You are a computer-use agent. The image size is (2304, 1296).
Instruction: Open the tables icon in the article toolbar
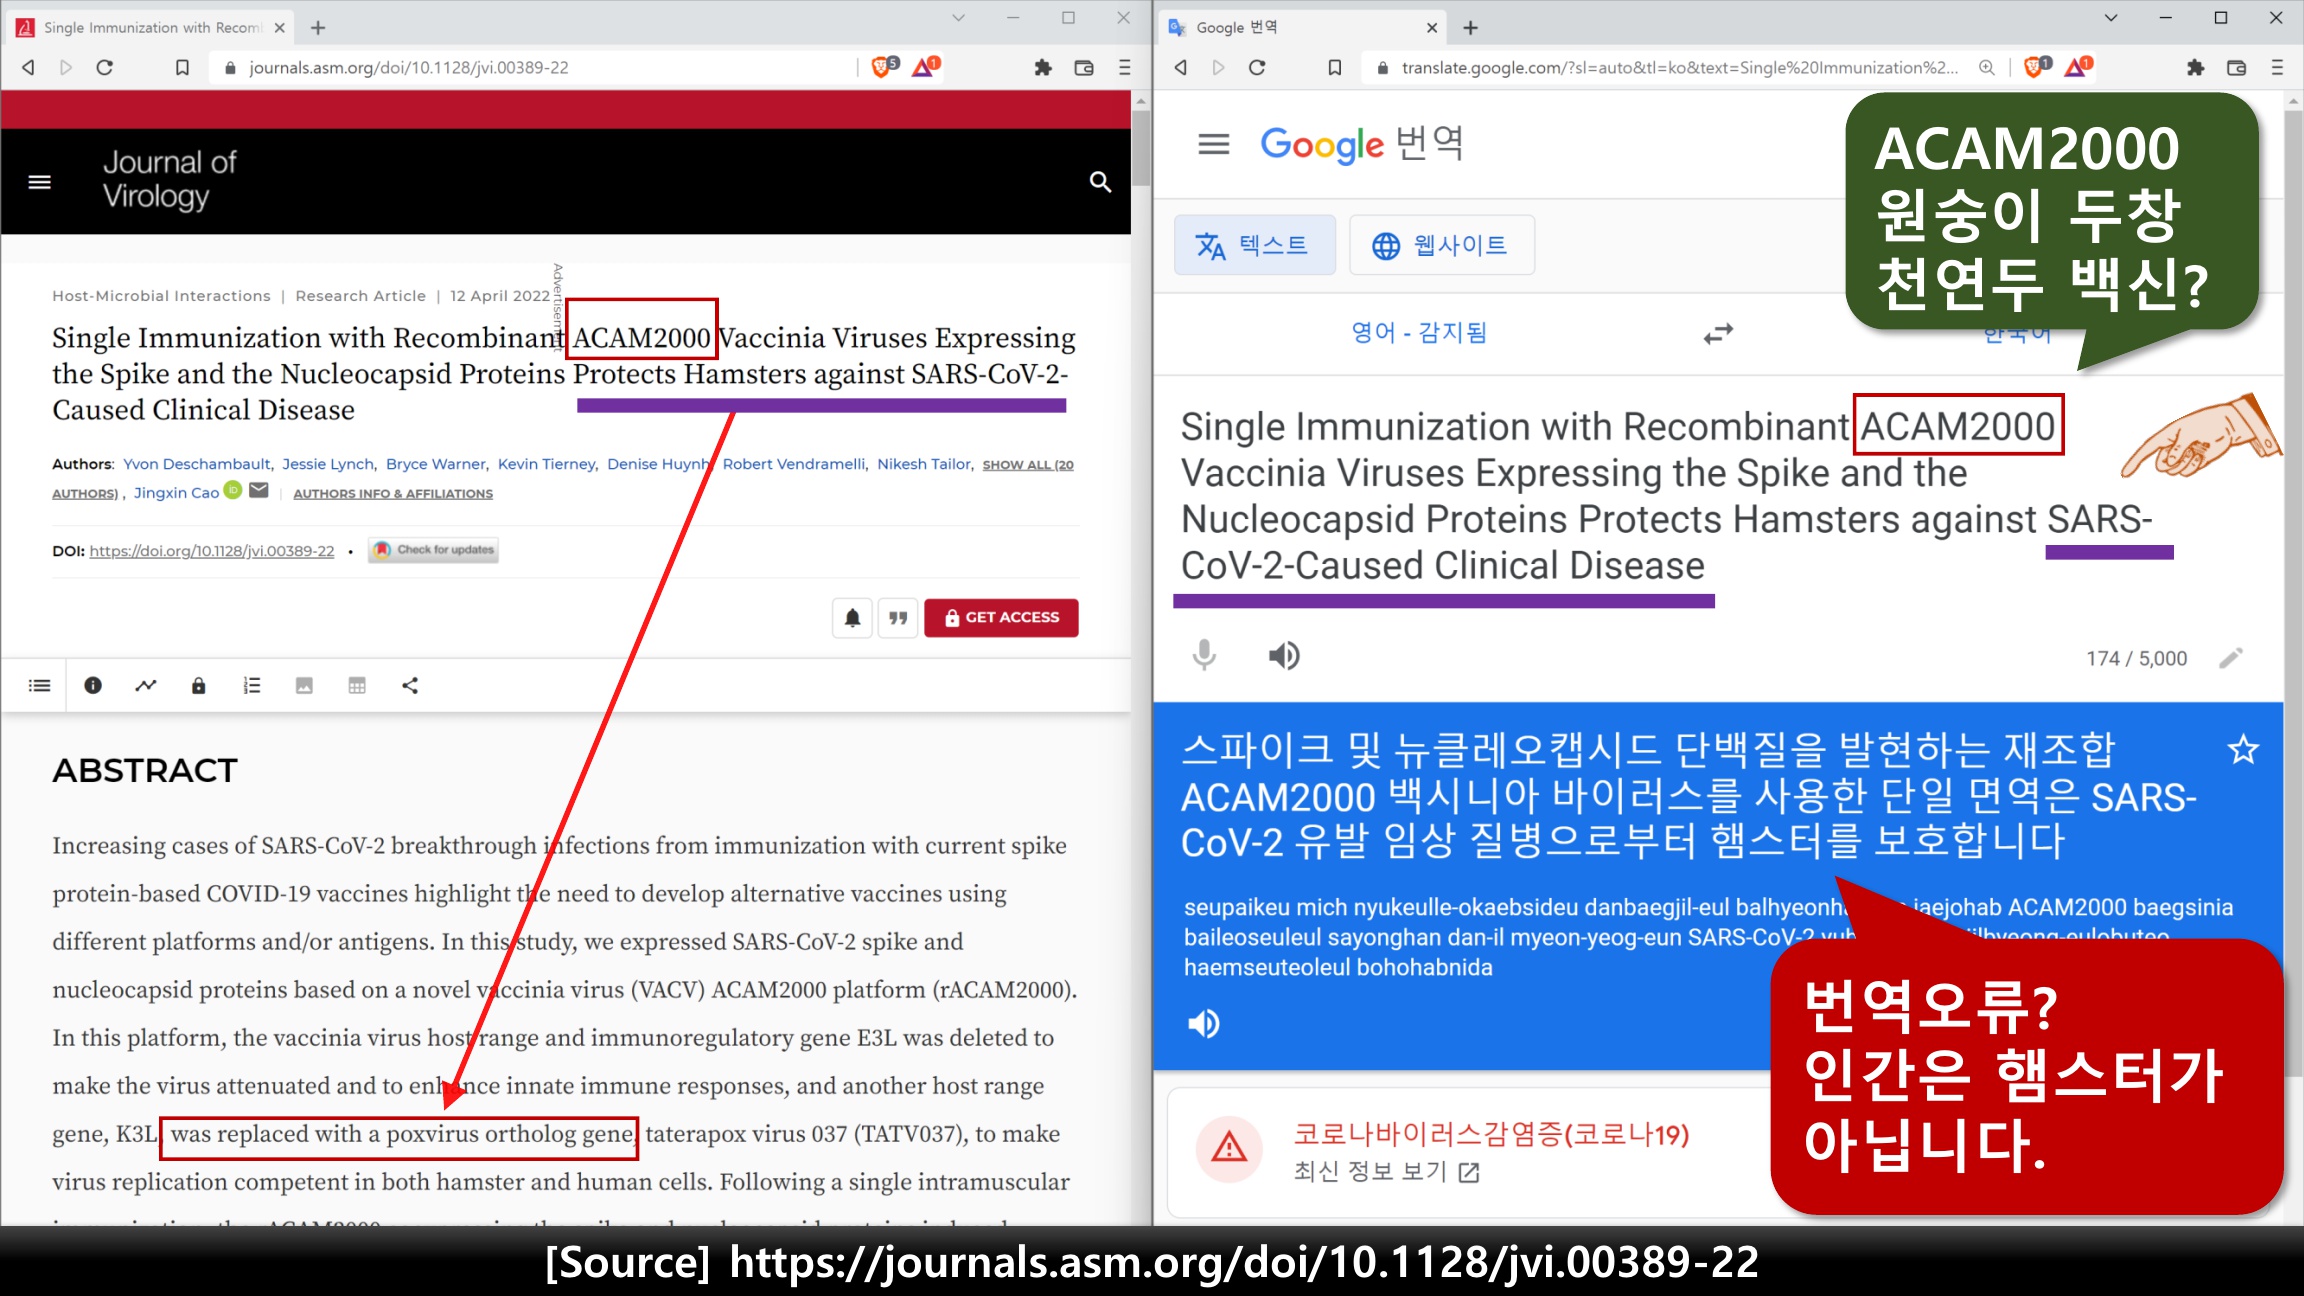357,686
